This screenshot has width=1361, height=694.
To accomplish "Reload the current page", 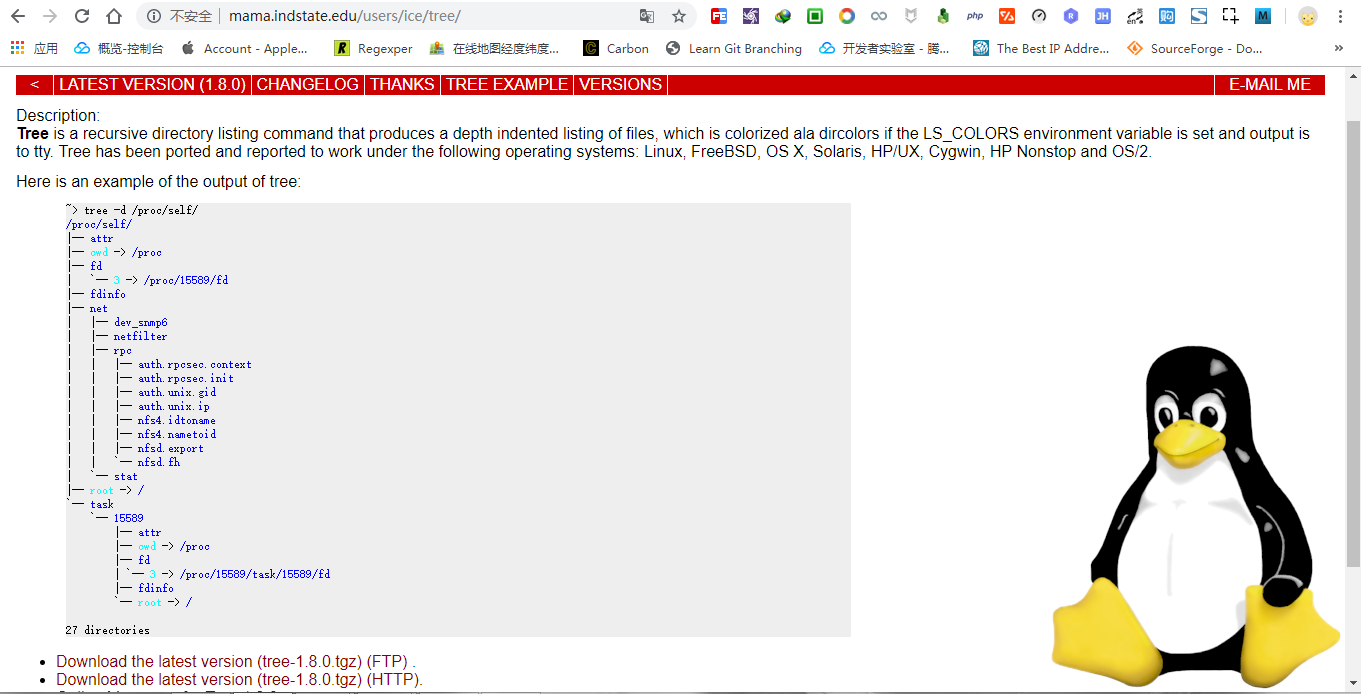I will [x=82, y=16].
